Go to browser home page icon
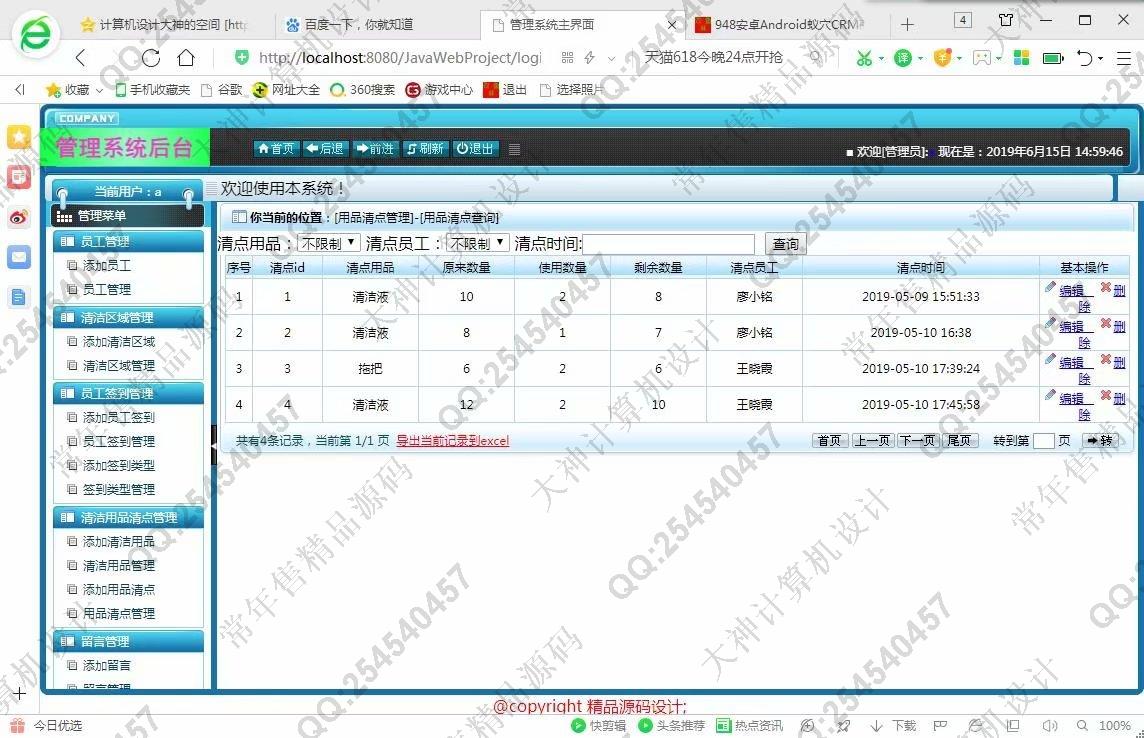 [187, 58]
